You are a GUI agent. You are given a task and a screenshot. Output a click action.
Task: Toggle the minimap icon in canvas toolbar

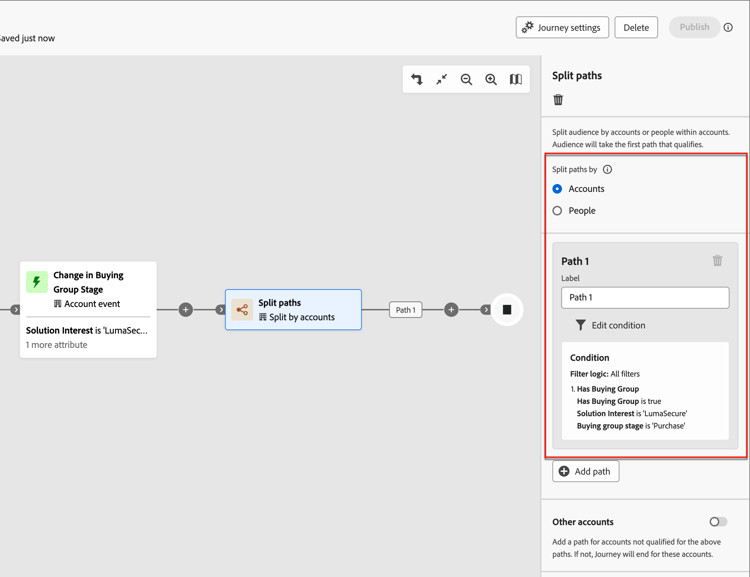tap(516, 79)
